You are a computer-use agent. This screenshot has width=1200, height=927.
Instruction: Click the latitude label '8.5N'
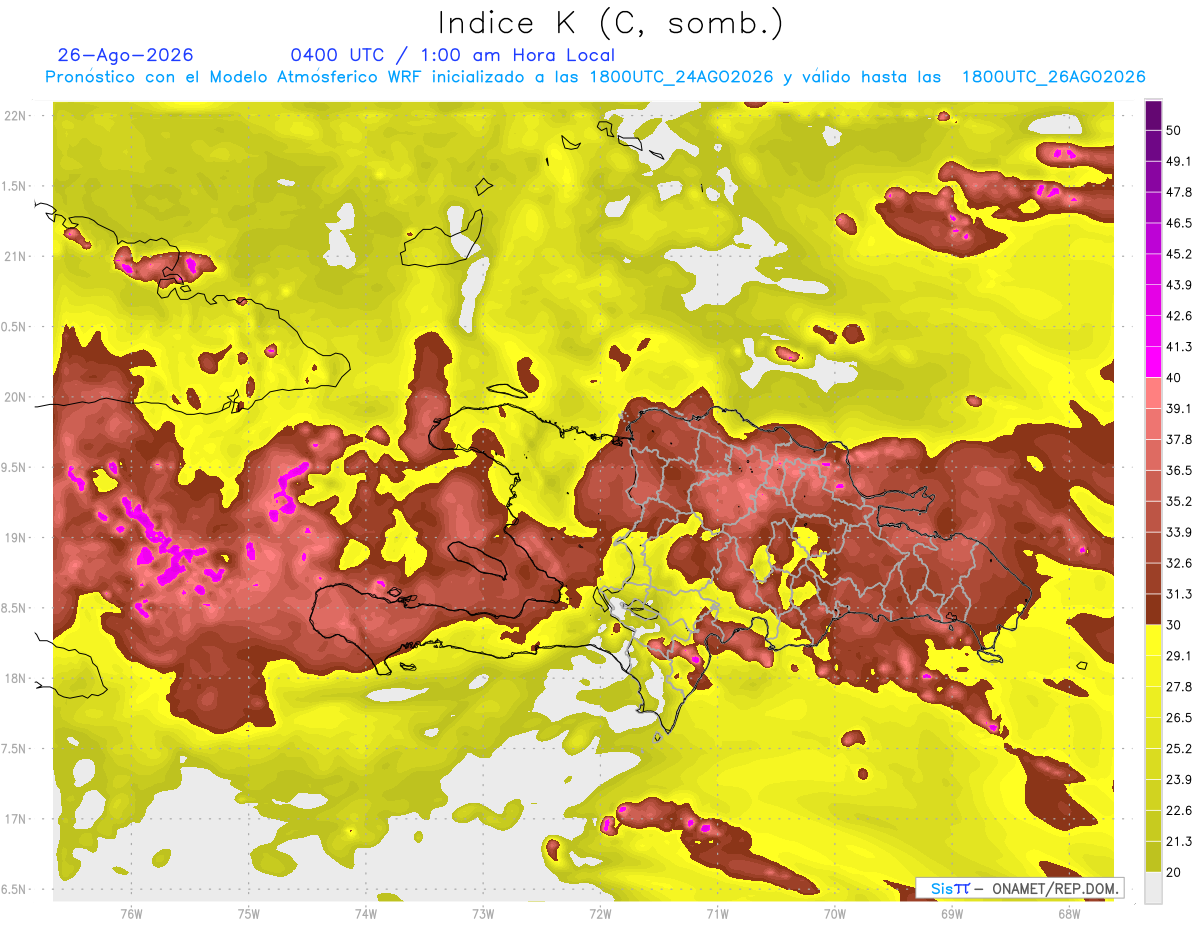tap(12, 608)
